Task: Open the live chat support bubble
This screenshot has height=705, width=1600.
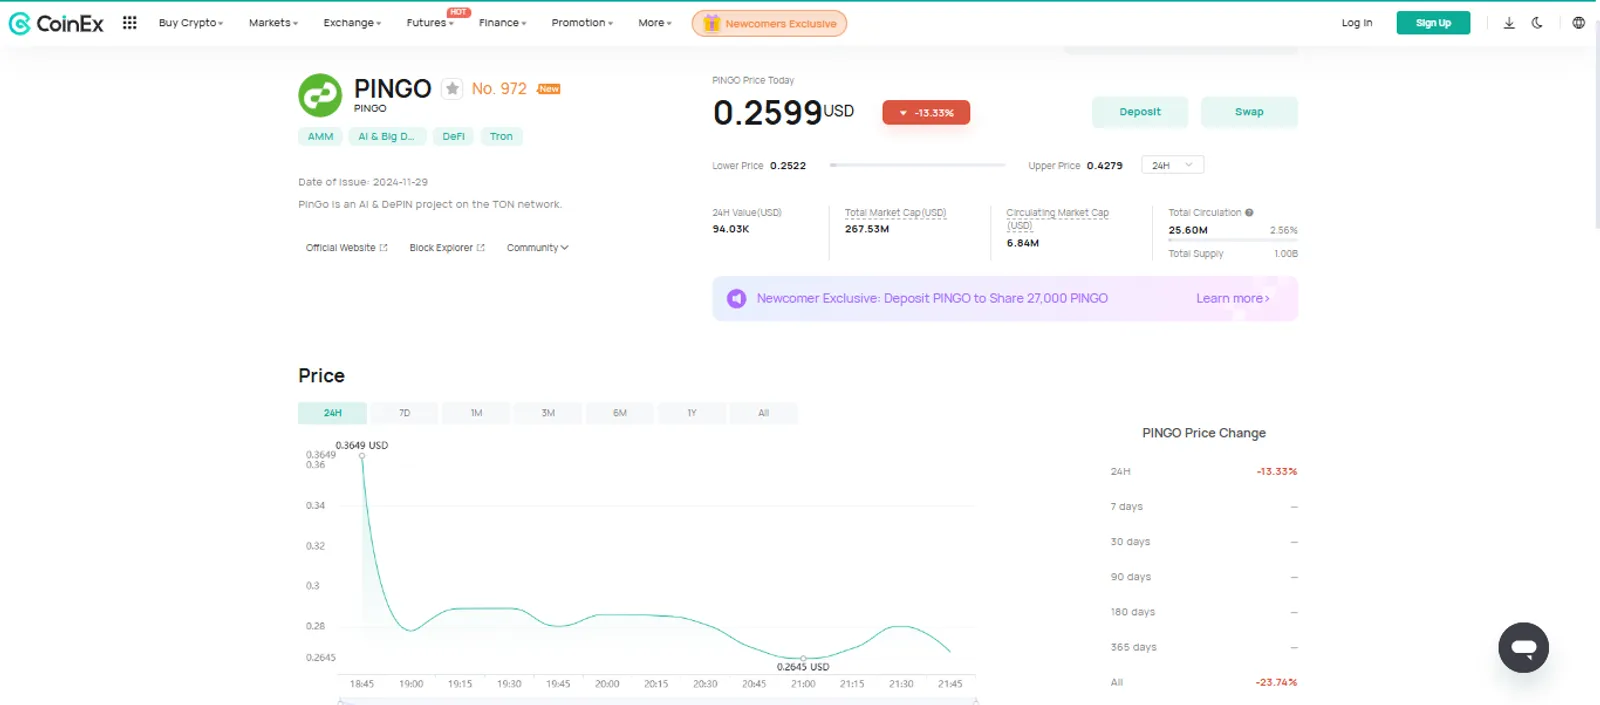Action: (1523, 647)
